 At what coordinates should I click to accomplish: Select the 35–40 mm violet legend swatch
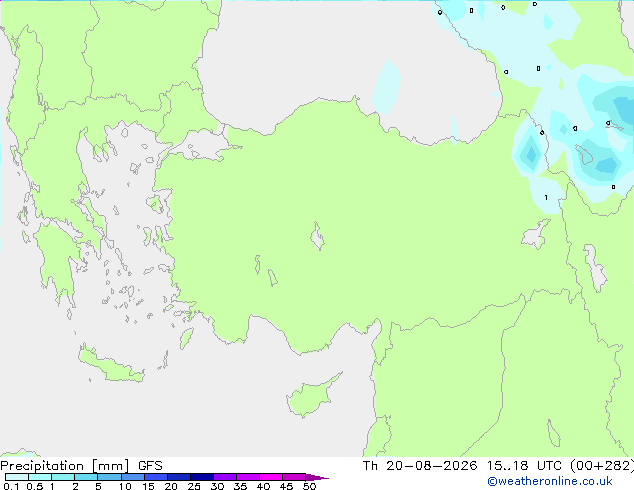(248, 477)
